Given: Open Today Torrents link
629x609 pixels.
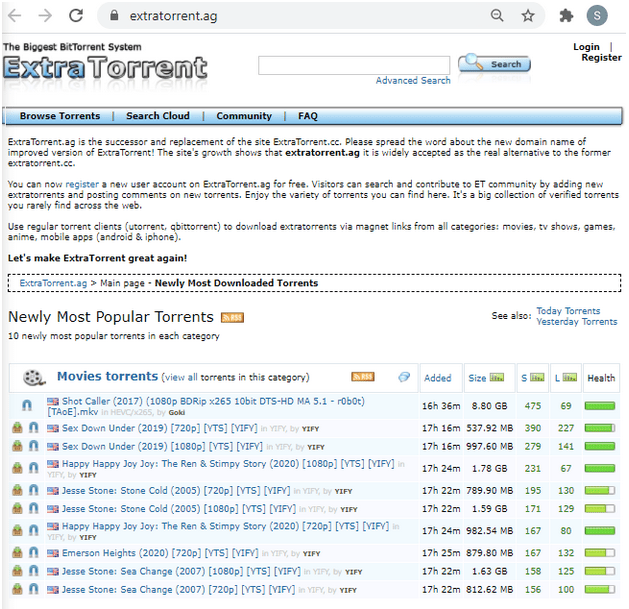Looking at the screenshot, I should (568, 311).
